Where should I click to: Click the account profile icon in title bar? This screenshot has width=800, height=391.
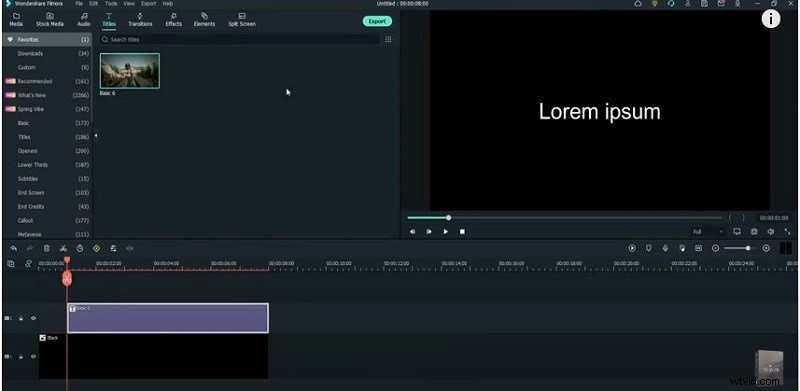688,4
